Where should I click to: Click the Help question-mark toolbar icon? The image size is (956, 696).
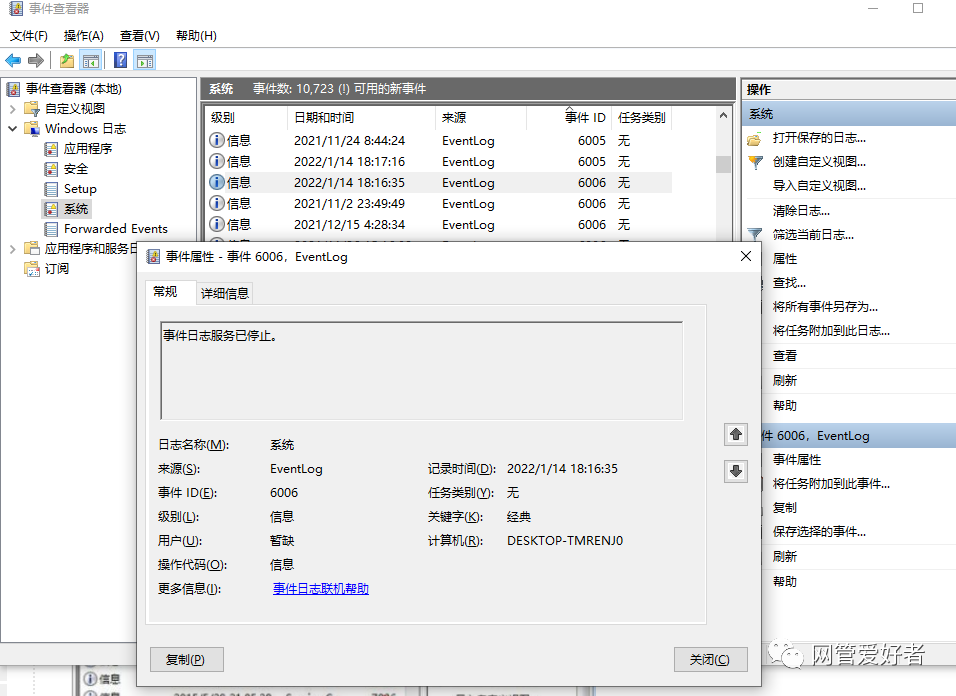pyautogui.click(x=120, y=59)
